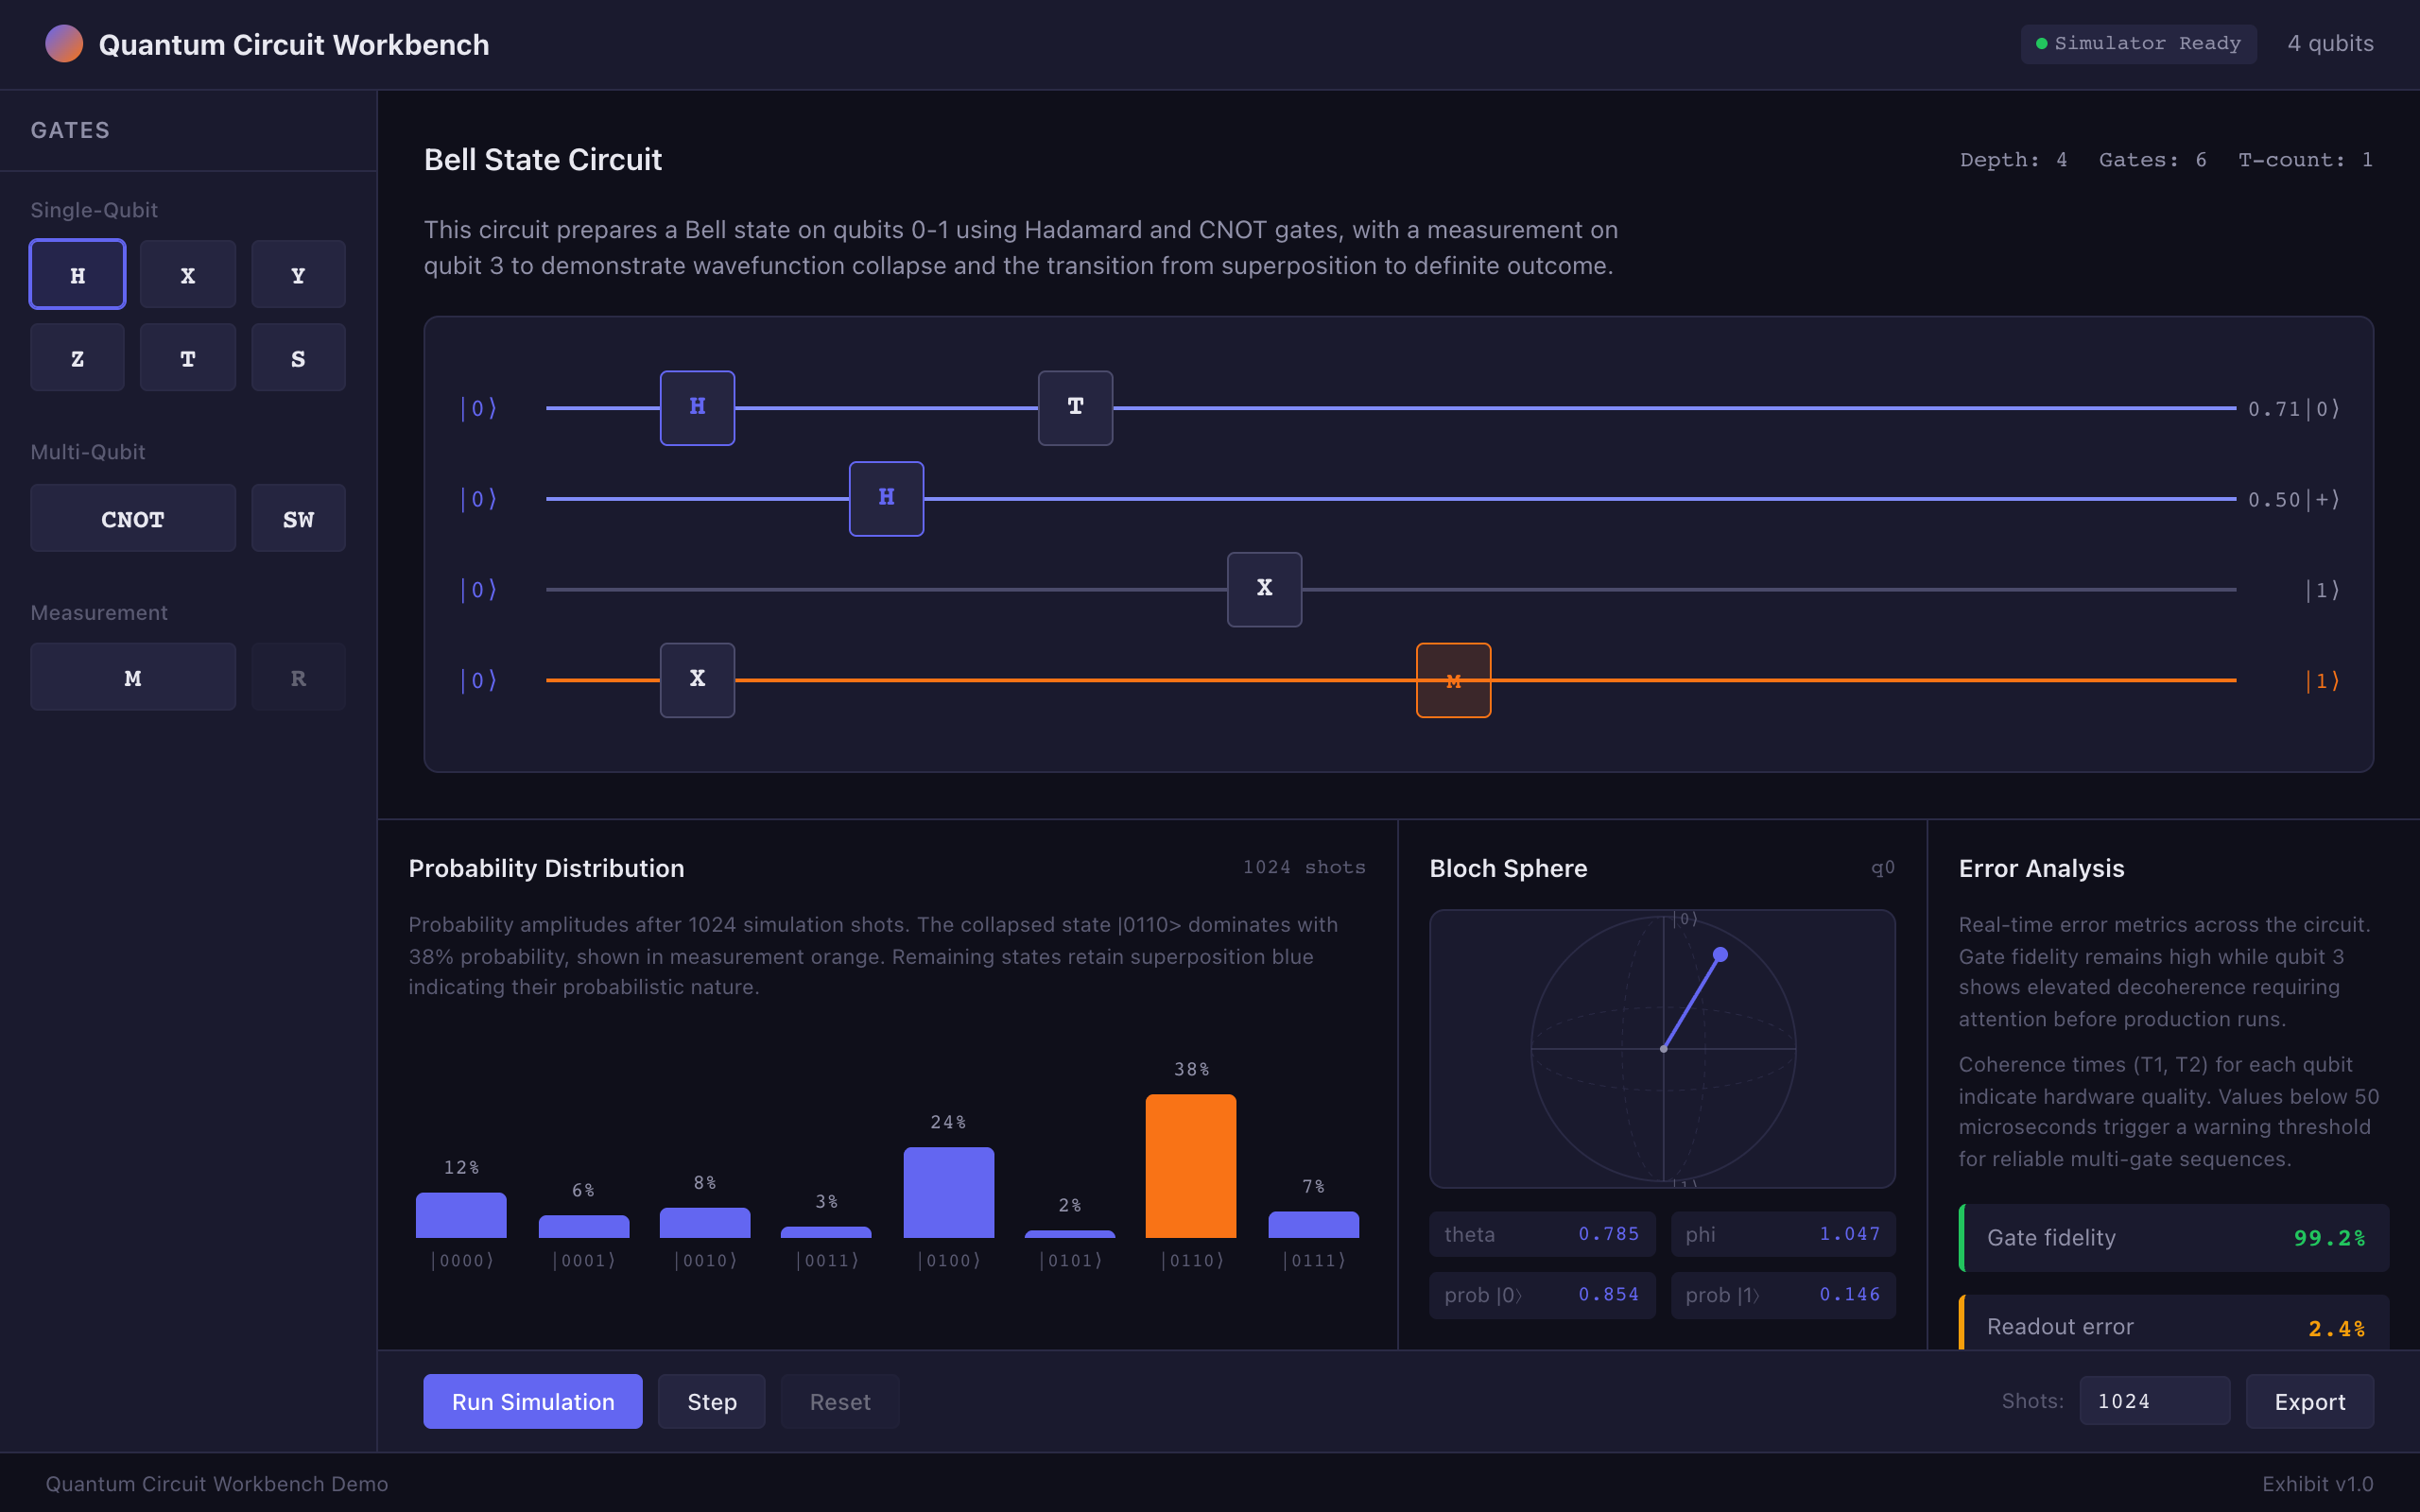Select the Y gate from palette
Viewport: 2420px width, 1512px height.
[x=297, y=275]
